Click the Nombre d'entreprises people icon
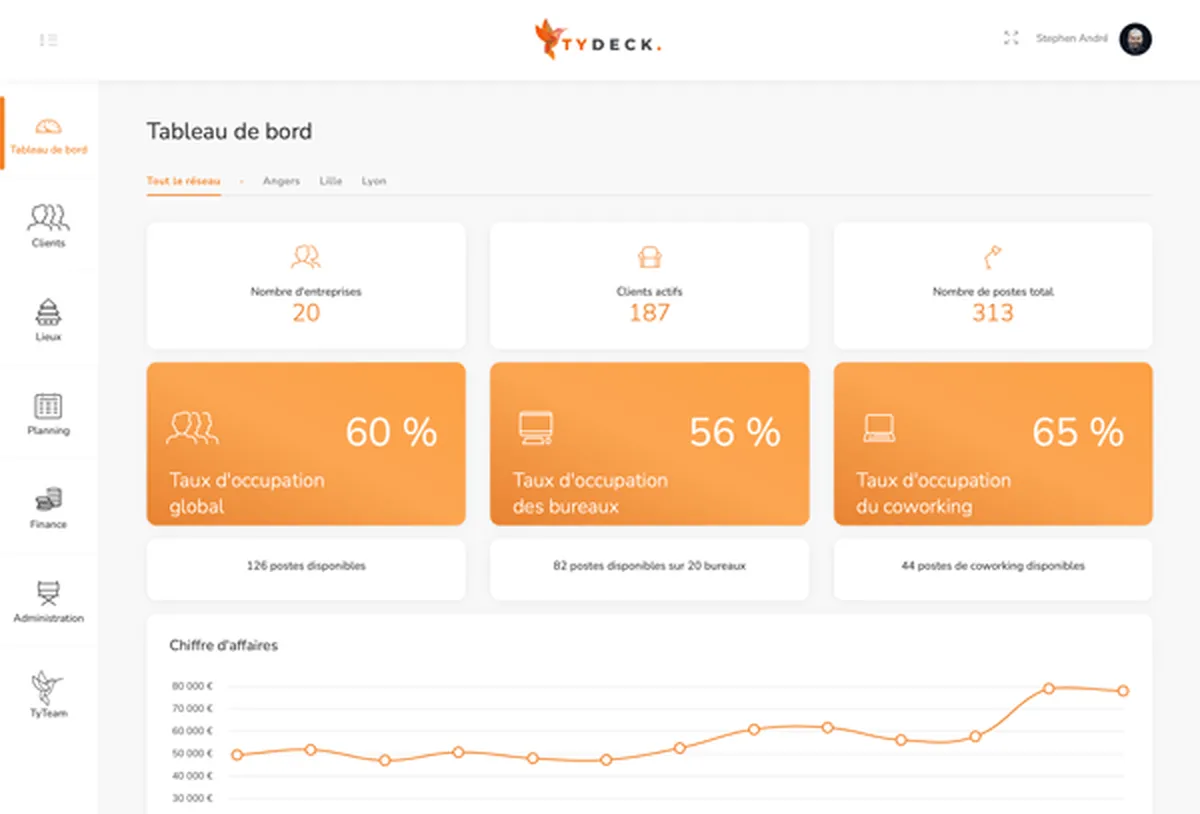 [x=306, y=256]
